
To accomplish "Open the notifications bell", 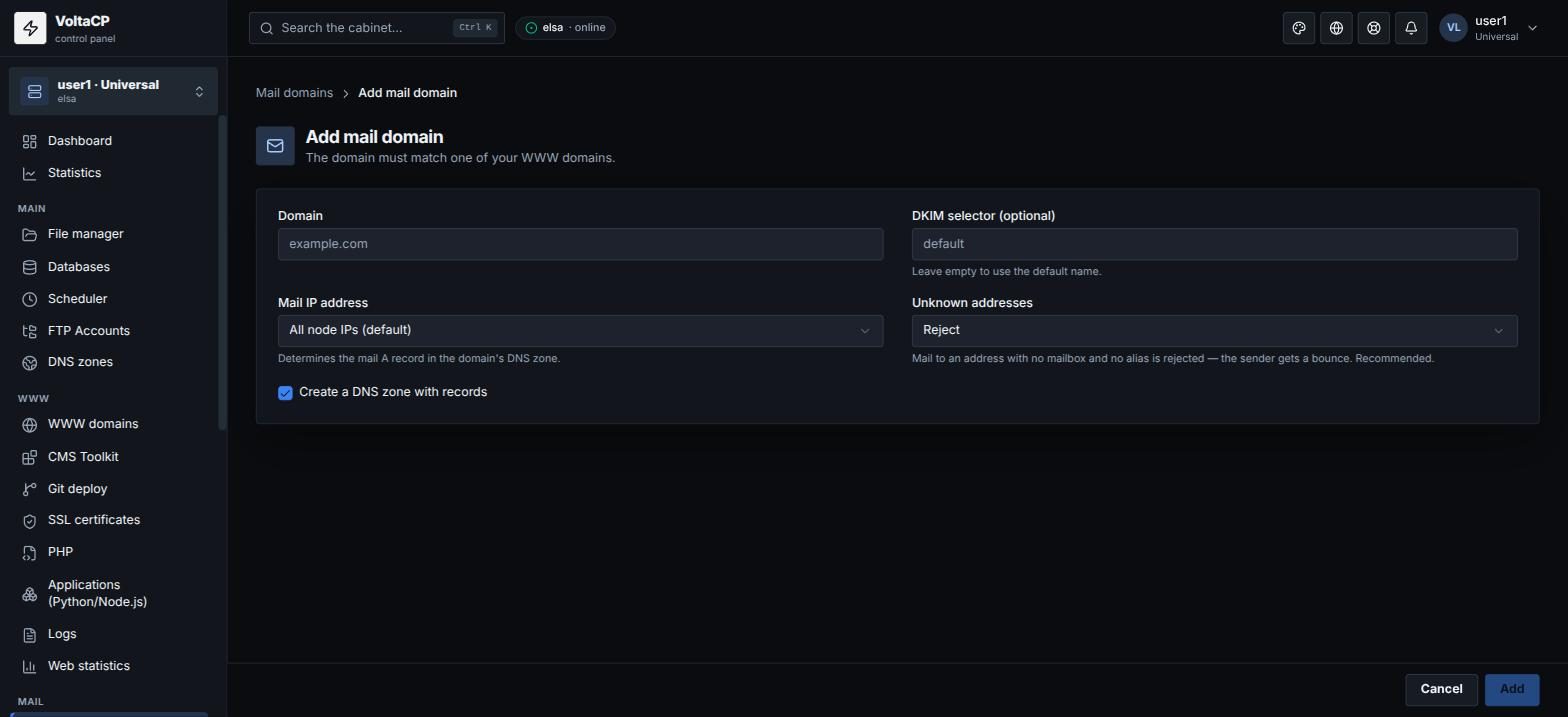I will 1411,28.
